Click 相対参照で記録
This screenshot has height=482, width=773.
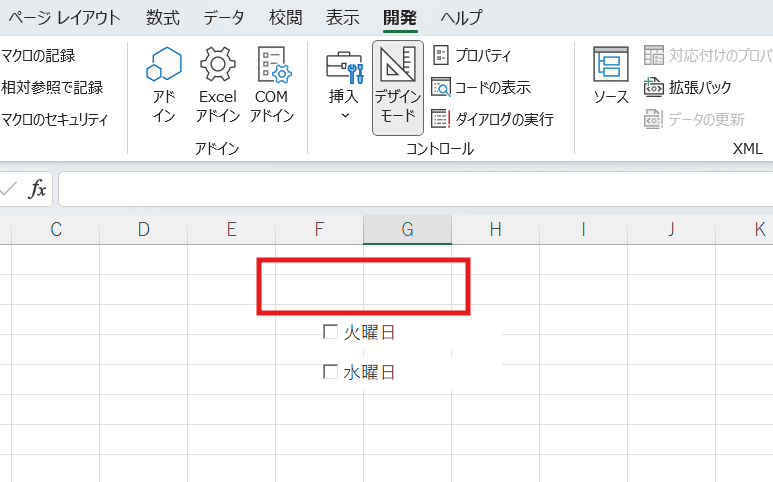pos(52,87)
